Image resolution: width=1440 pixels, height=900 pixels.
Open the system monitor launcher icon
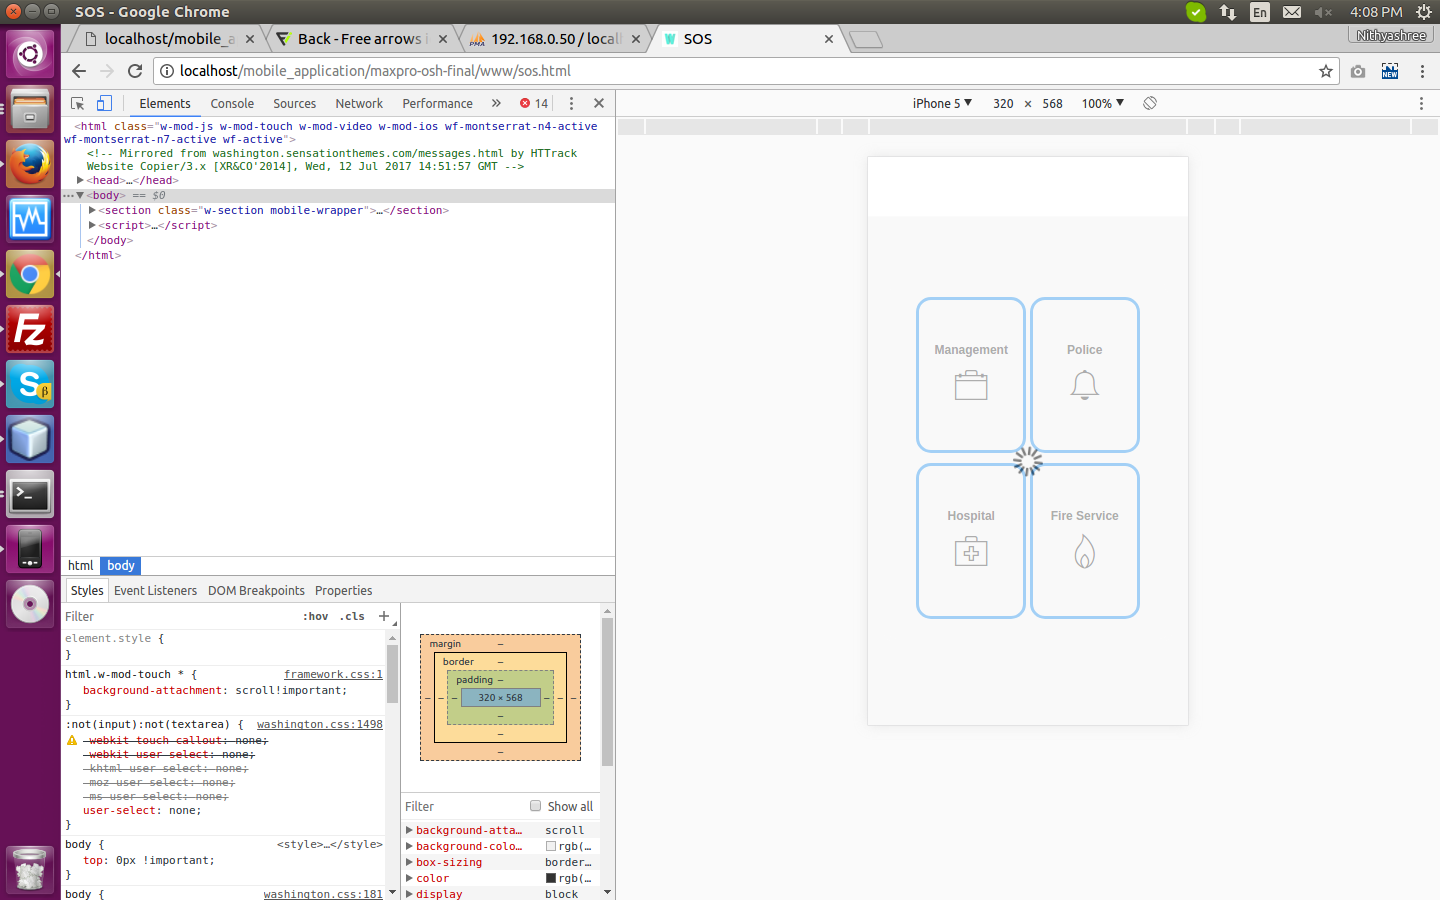(30, 219)
